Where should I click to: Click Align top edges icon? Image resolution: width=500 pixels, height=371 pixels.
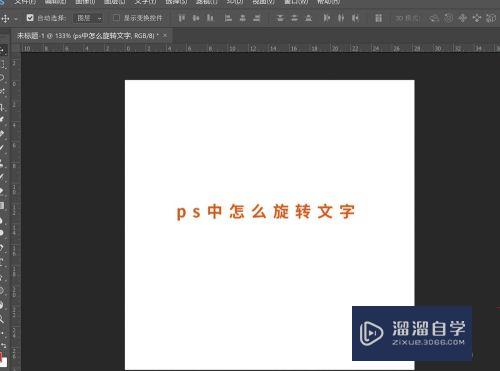tap(181, 18)
